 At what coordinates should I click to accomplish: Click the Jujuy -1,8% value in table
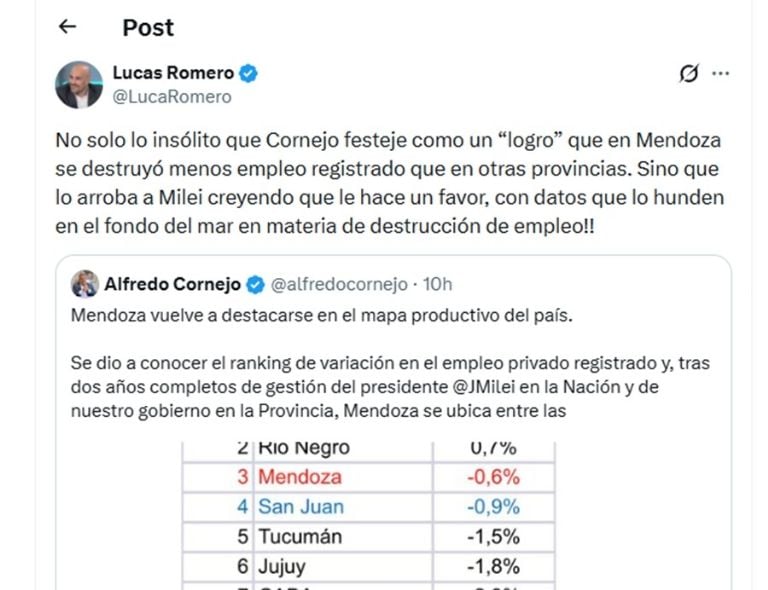tap(493, 567)
